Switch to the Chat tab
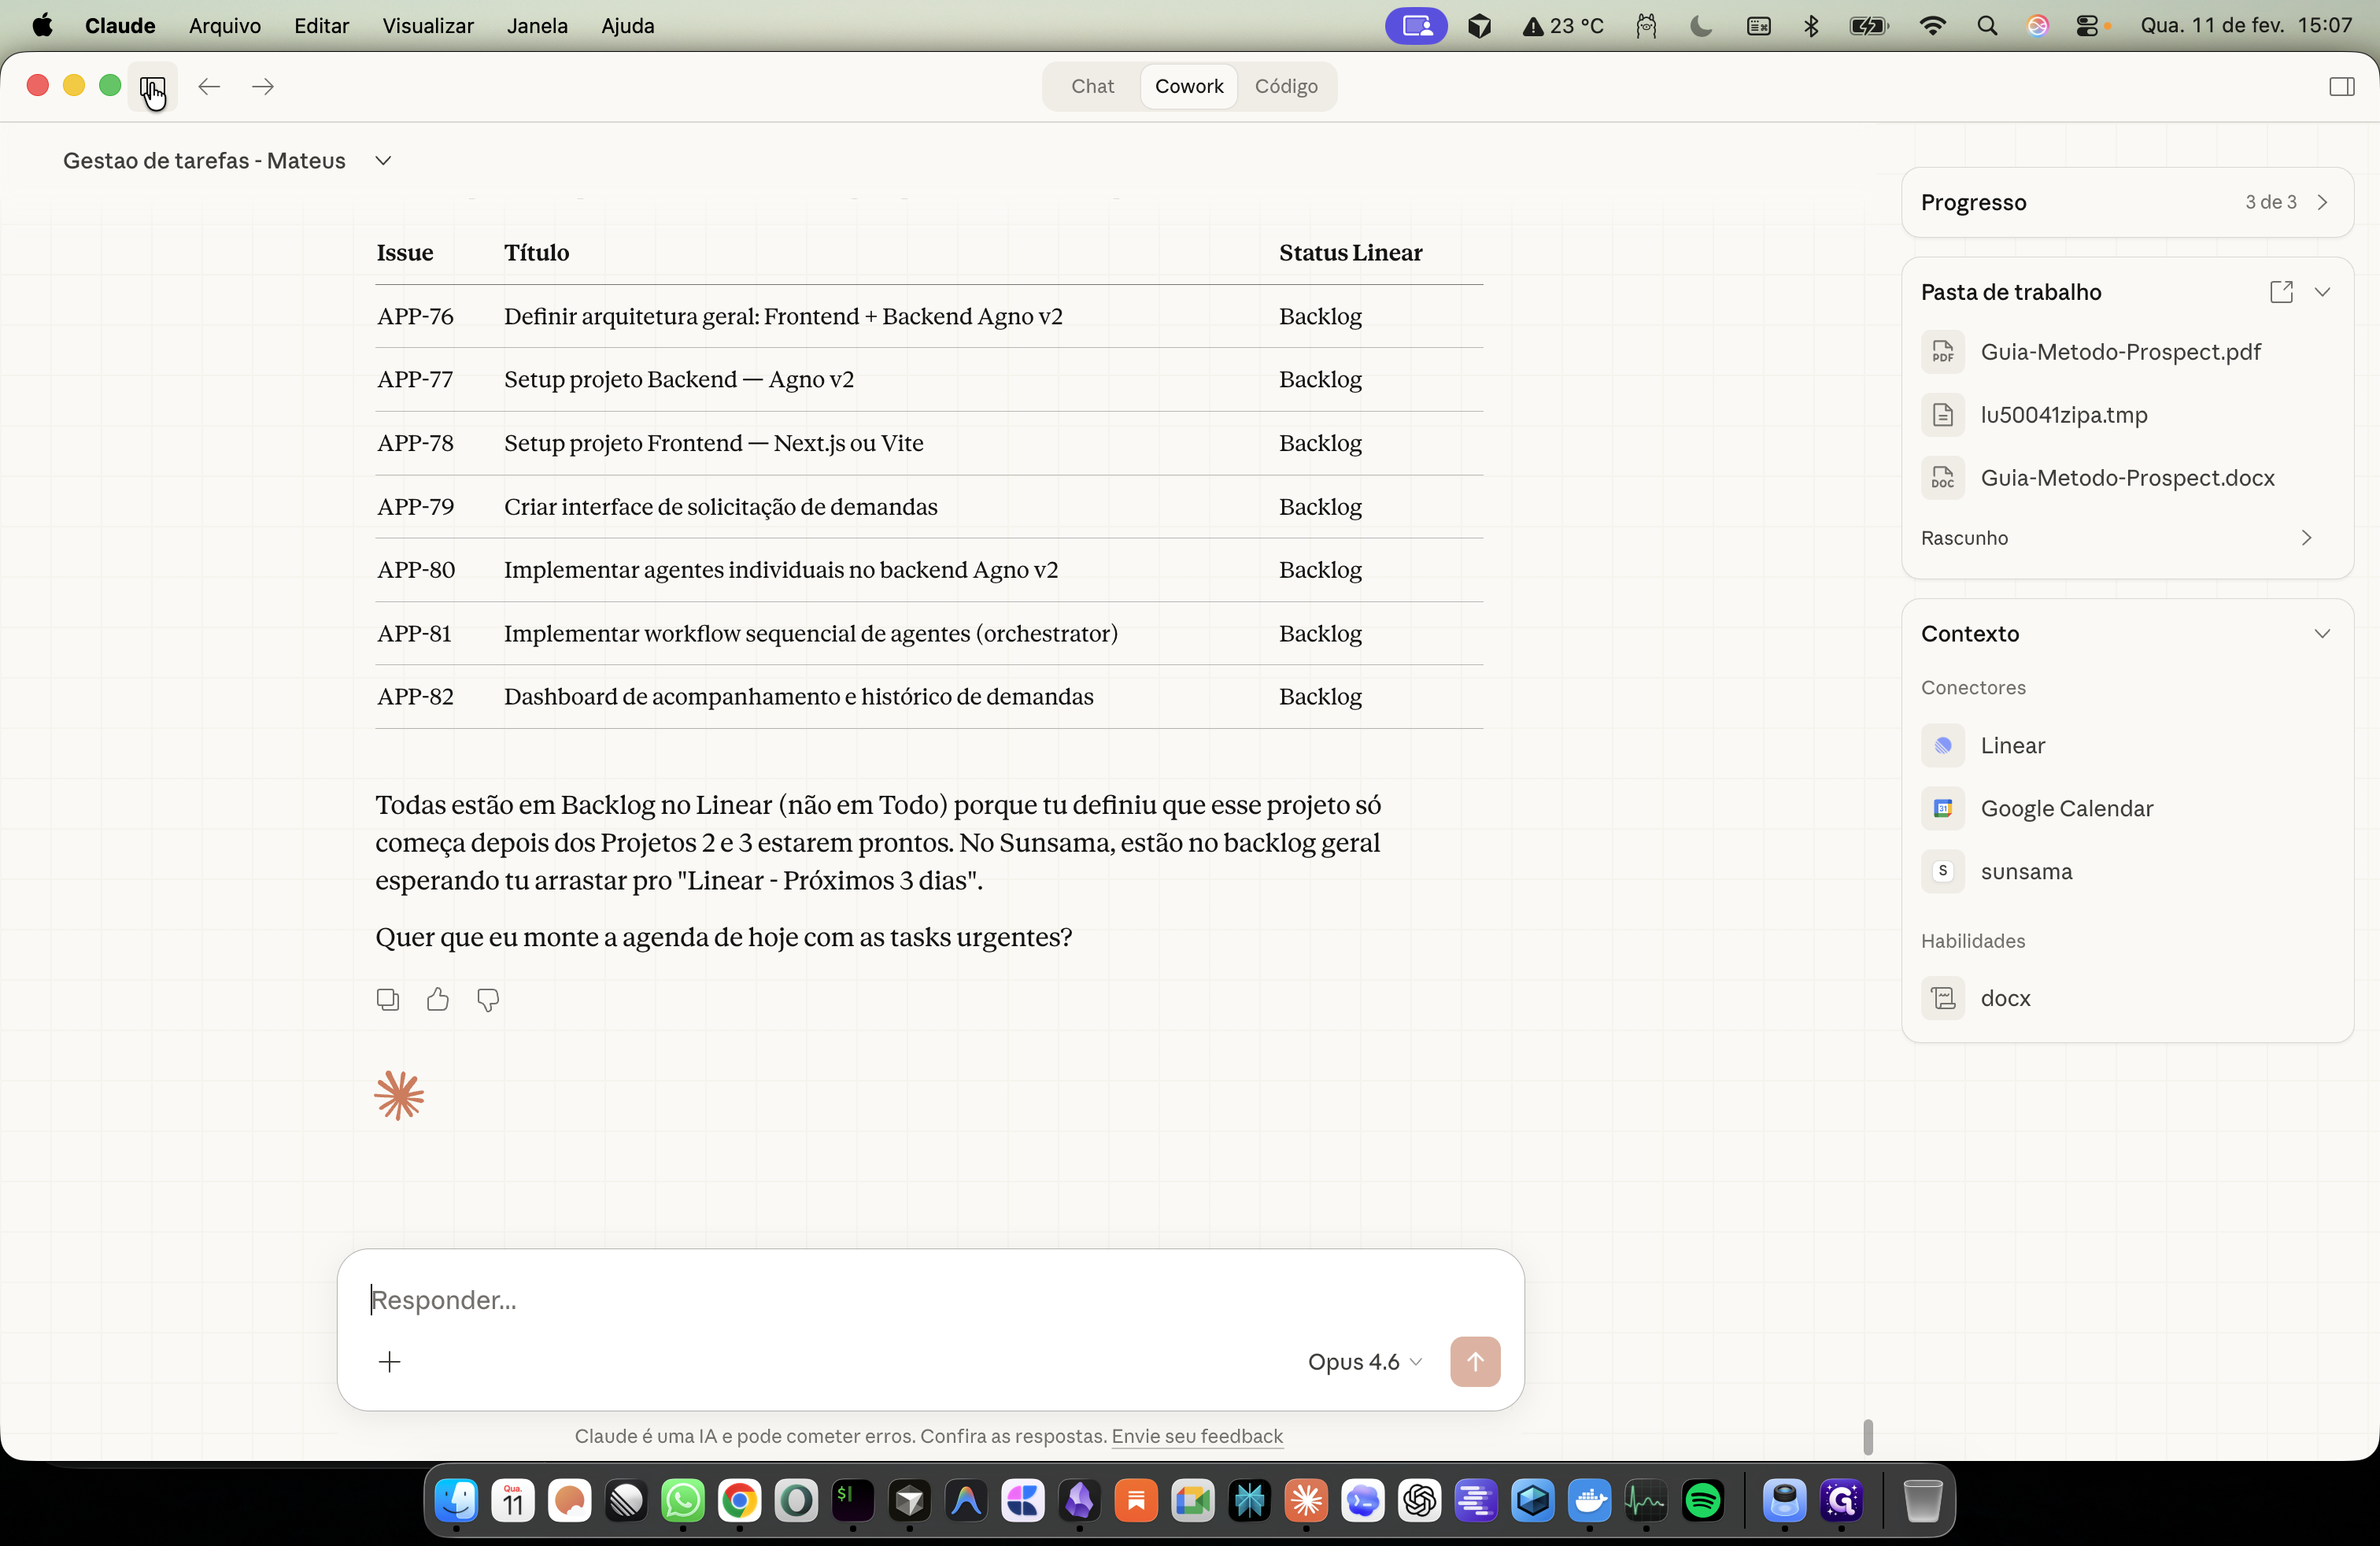This screenshot has width=2380, height=1546. (1092, 86)
